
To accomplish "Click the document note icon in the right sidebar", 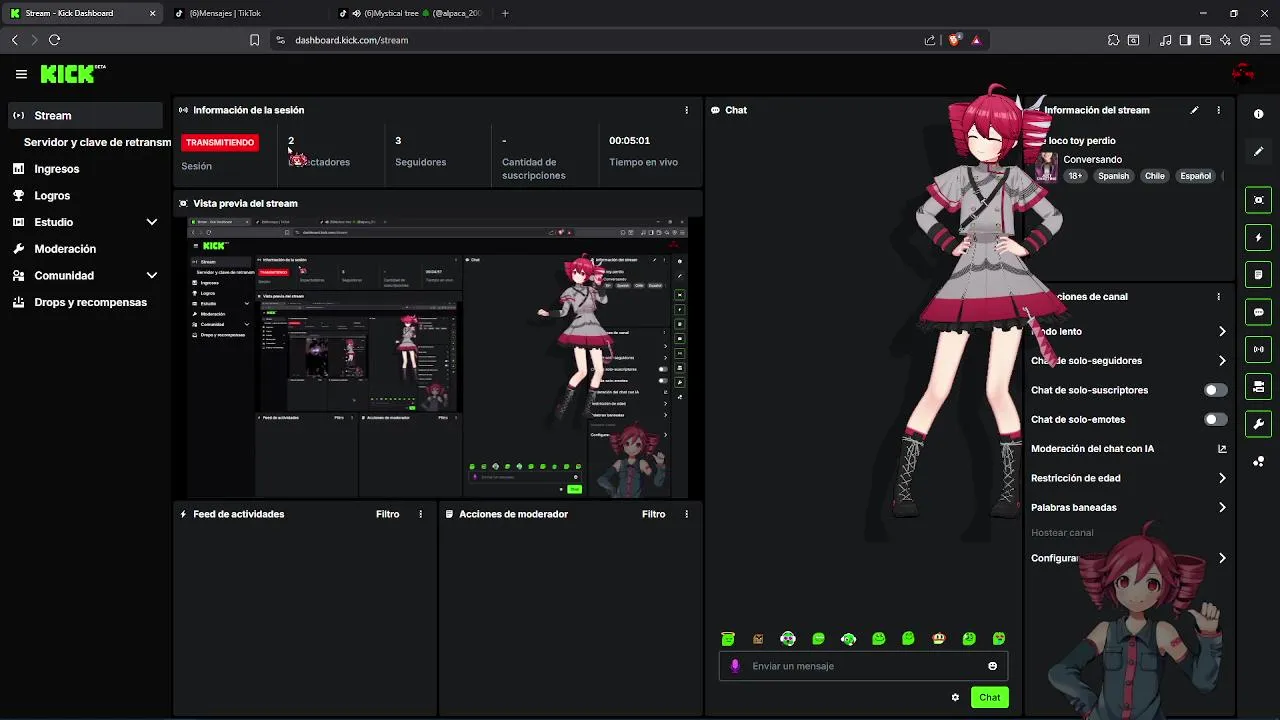I will pos(1258,275).
